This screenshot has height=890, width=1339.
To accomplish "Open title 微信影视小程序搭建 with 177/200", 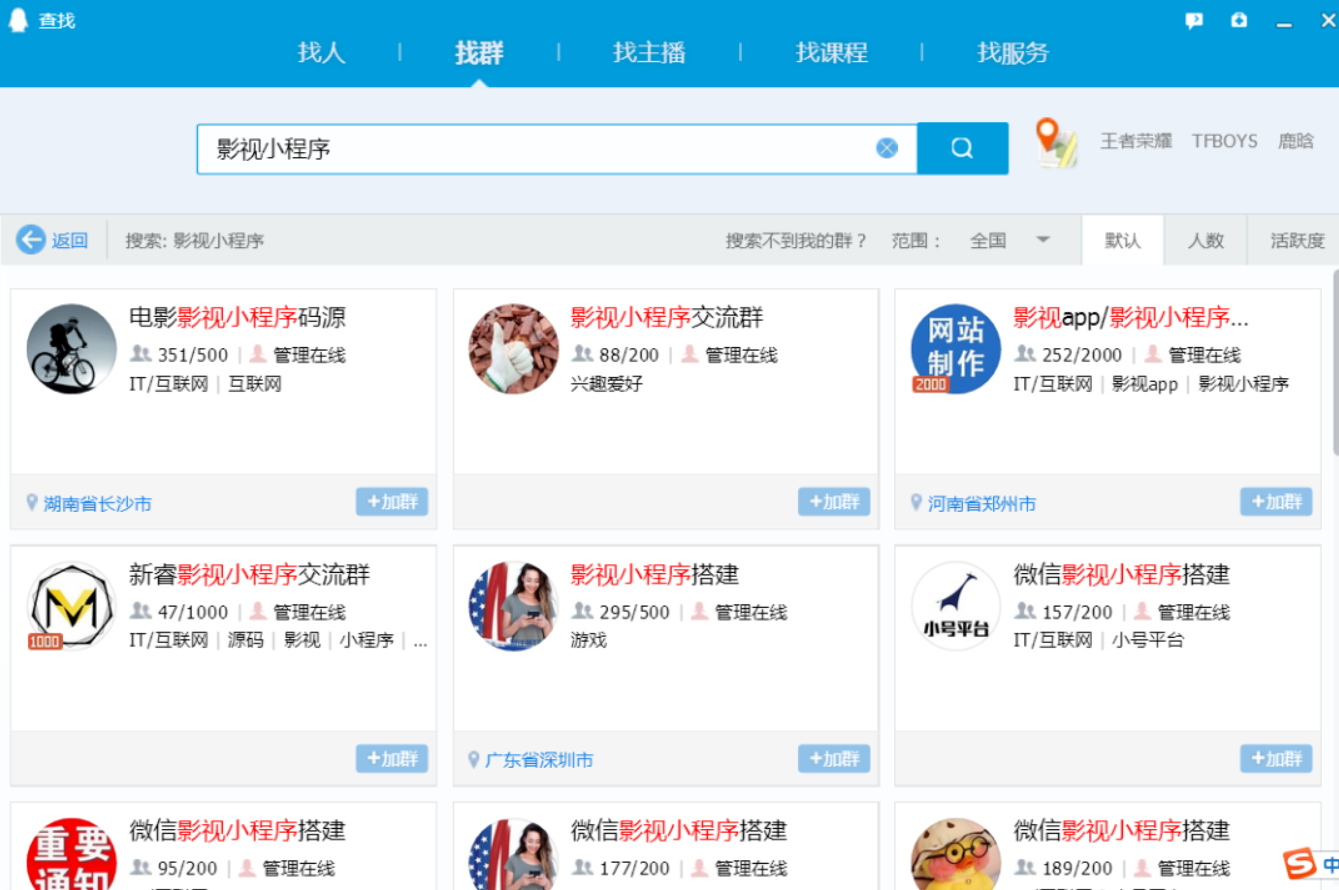I will click(x=680, y=831).
